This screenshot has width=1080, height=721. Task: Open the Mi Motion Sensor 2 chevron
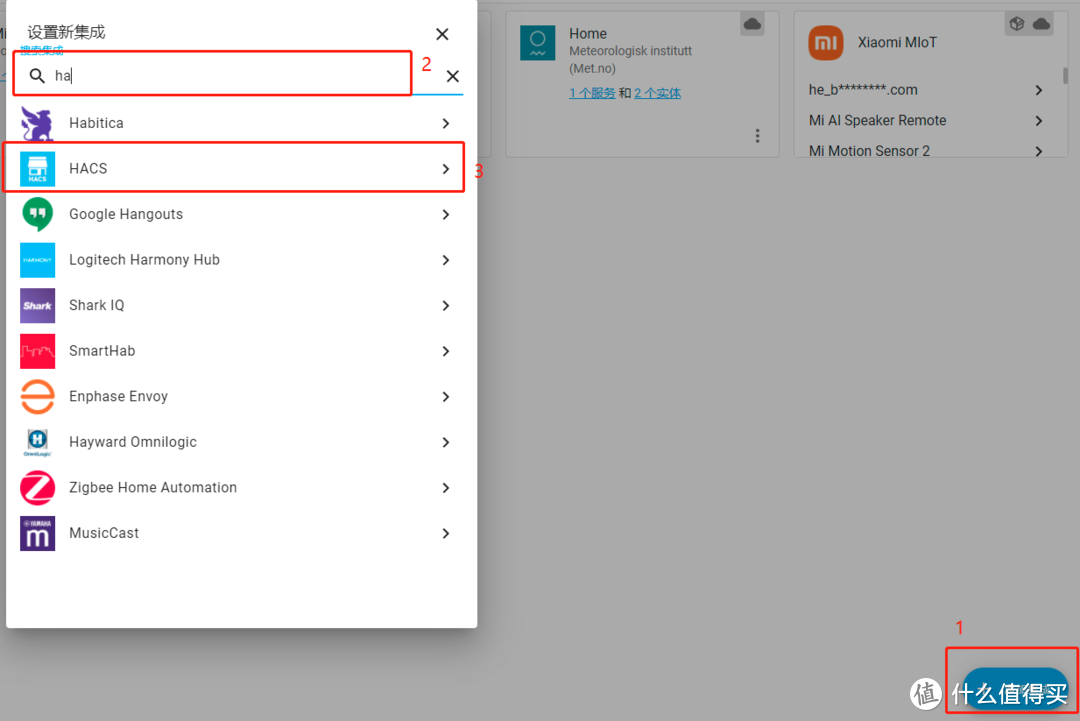[1039, 151]
